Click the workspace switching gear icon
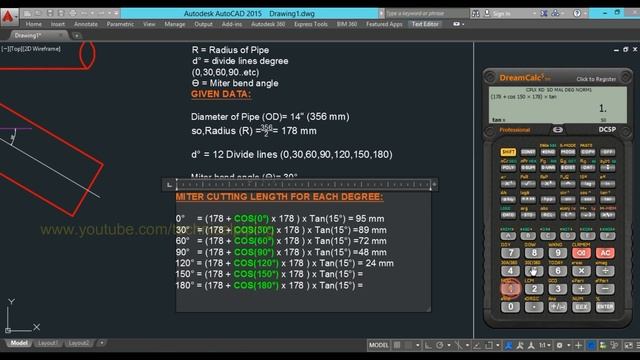The height and width of the screenshot is (360, 640). coord(560,345)
